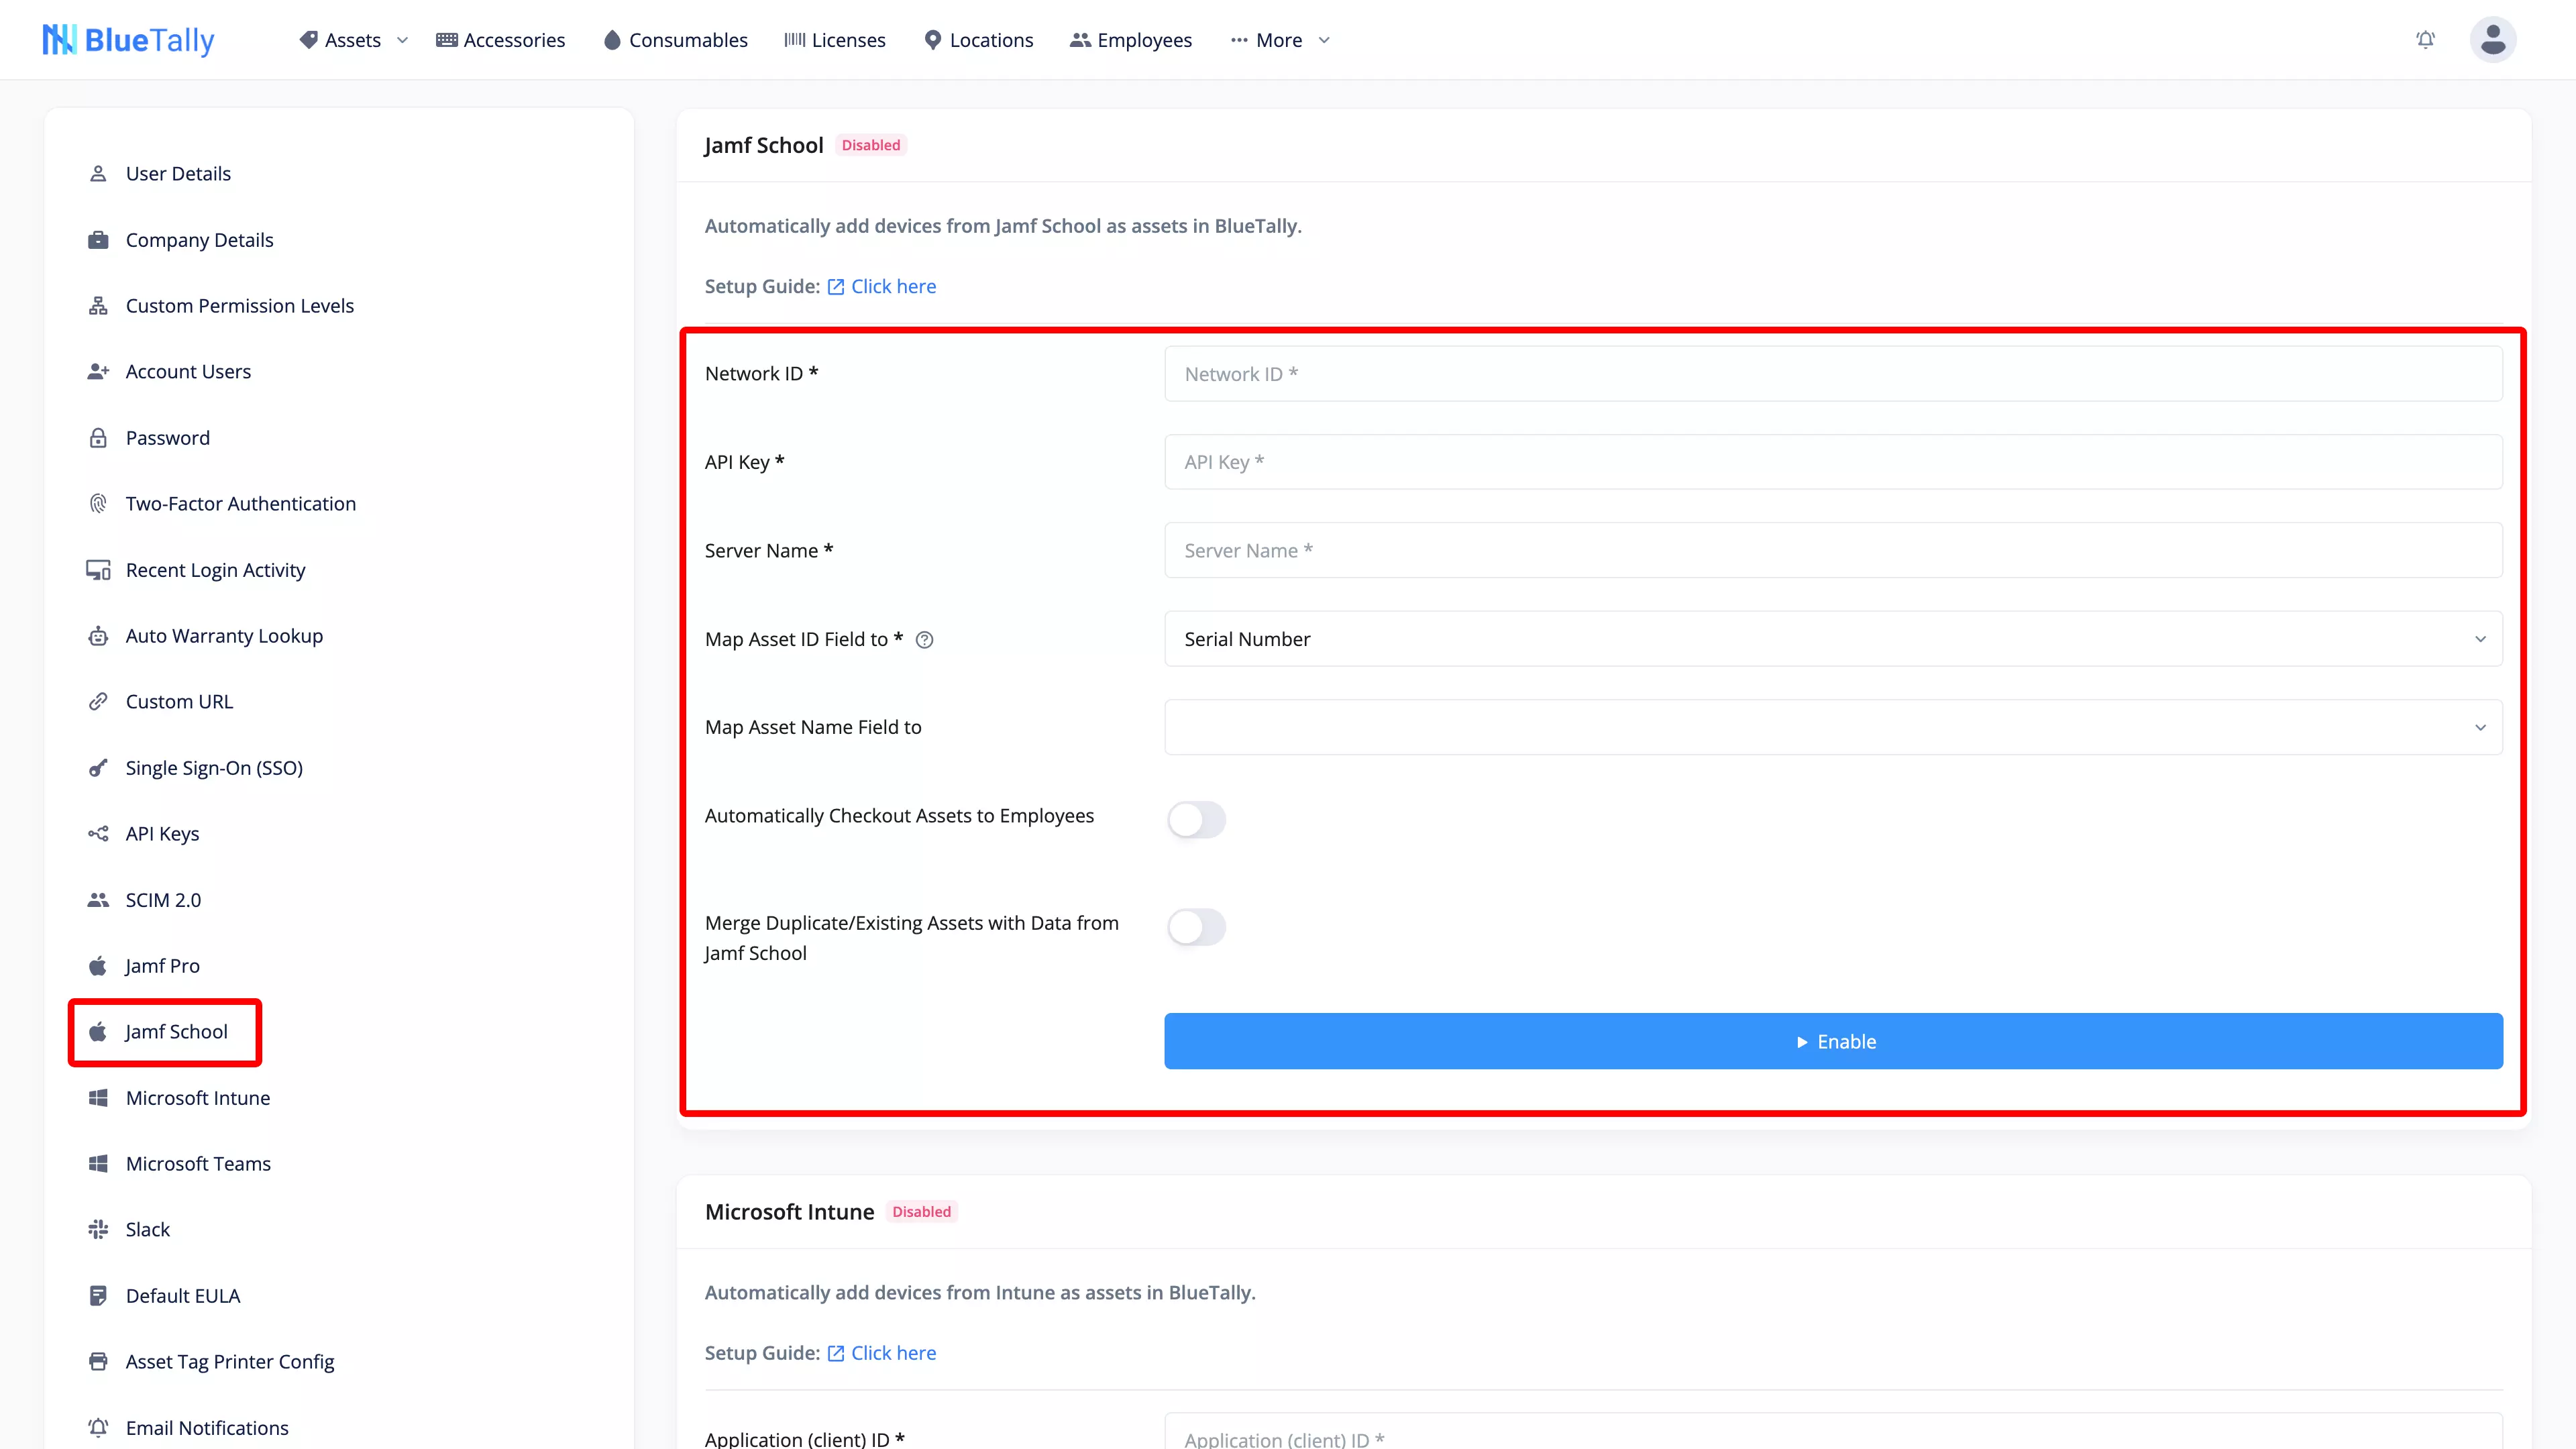
Task: Toggle Merge Duplicate/Existing Assets switch
Action: [1196, 927]
